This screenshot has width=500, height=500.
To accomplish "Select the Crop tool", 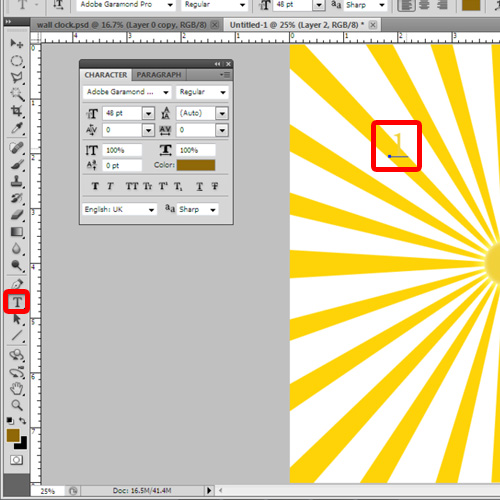I will [x=16, y=111].
